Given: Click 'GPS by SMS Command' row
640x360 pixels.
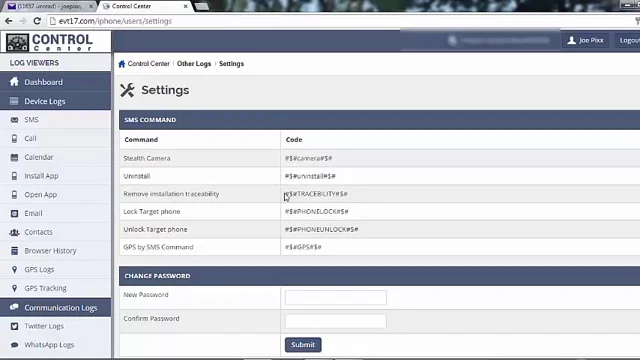Looking at the screenshot, I should [380, 247].
